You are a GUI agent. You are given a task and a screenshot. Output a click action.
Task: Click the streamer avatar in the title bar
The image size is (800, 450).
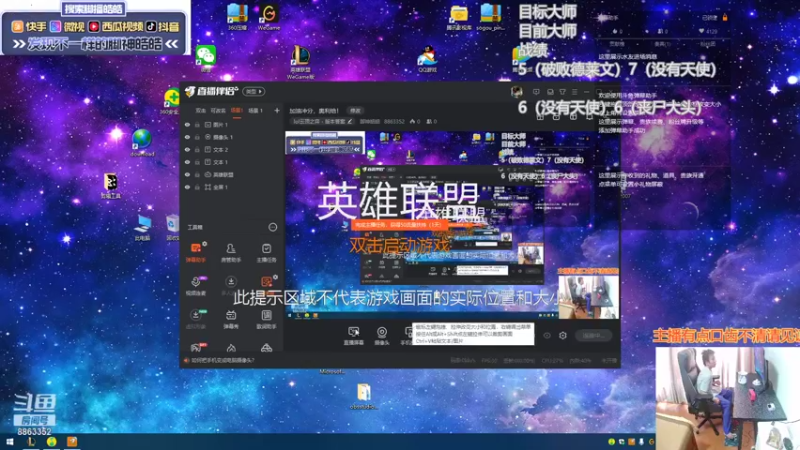(517, 91)
